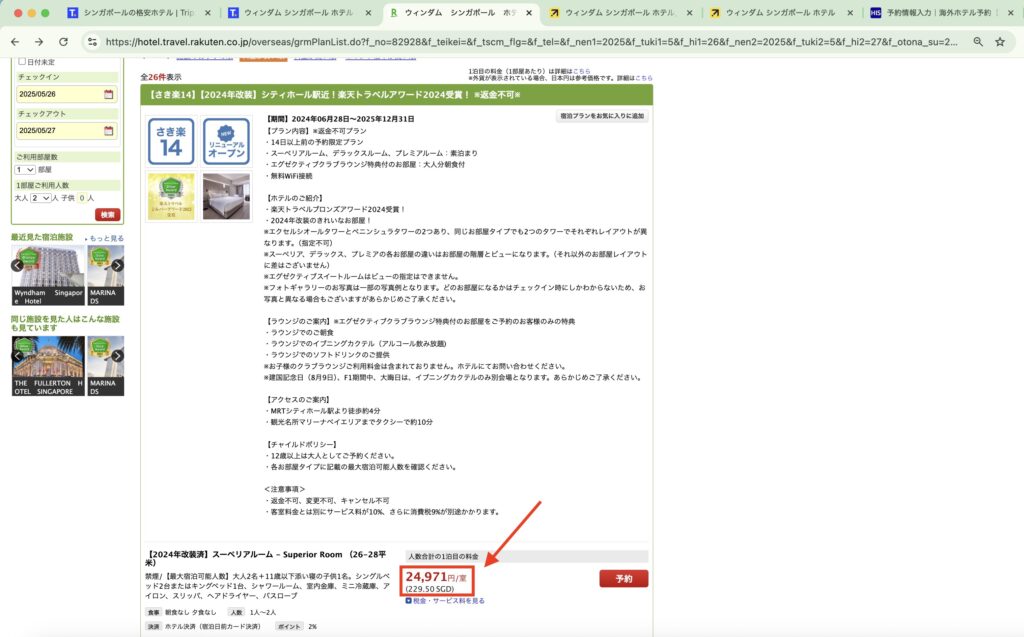The height and width of the screenshot is (637, 1024).
Task: Click 最近見た宿泊施設 section heading
Action: 42,237
